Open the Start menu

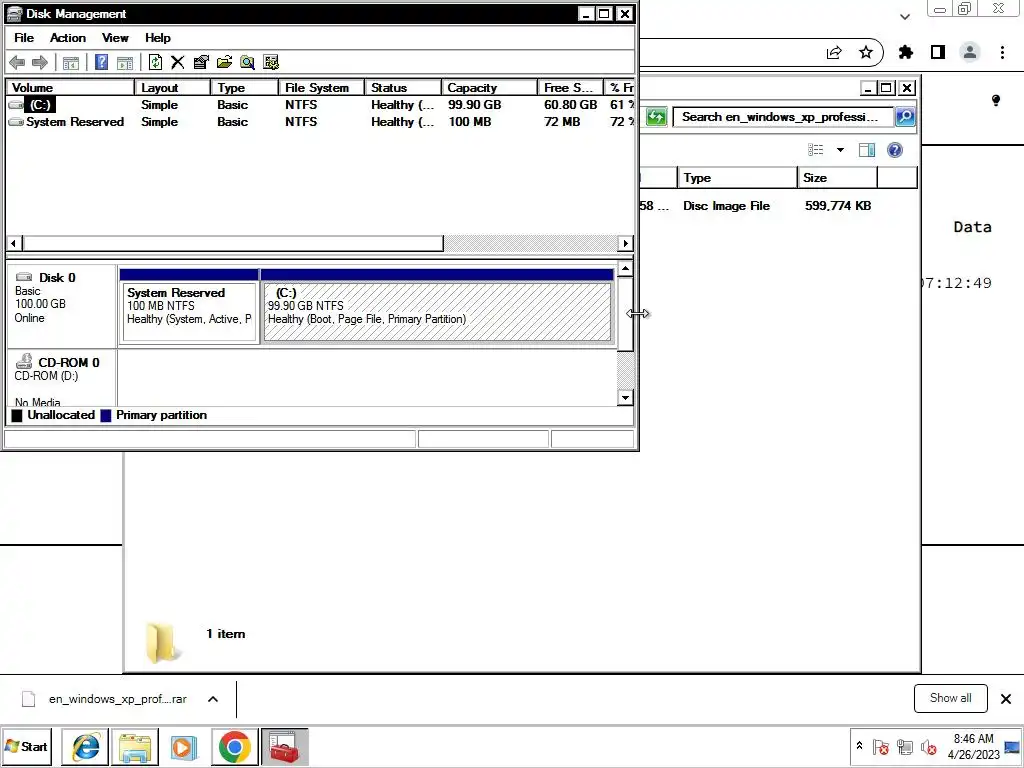click(x=26, y=746)
